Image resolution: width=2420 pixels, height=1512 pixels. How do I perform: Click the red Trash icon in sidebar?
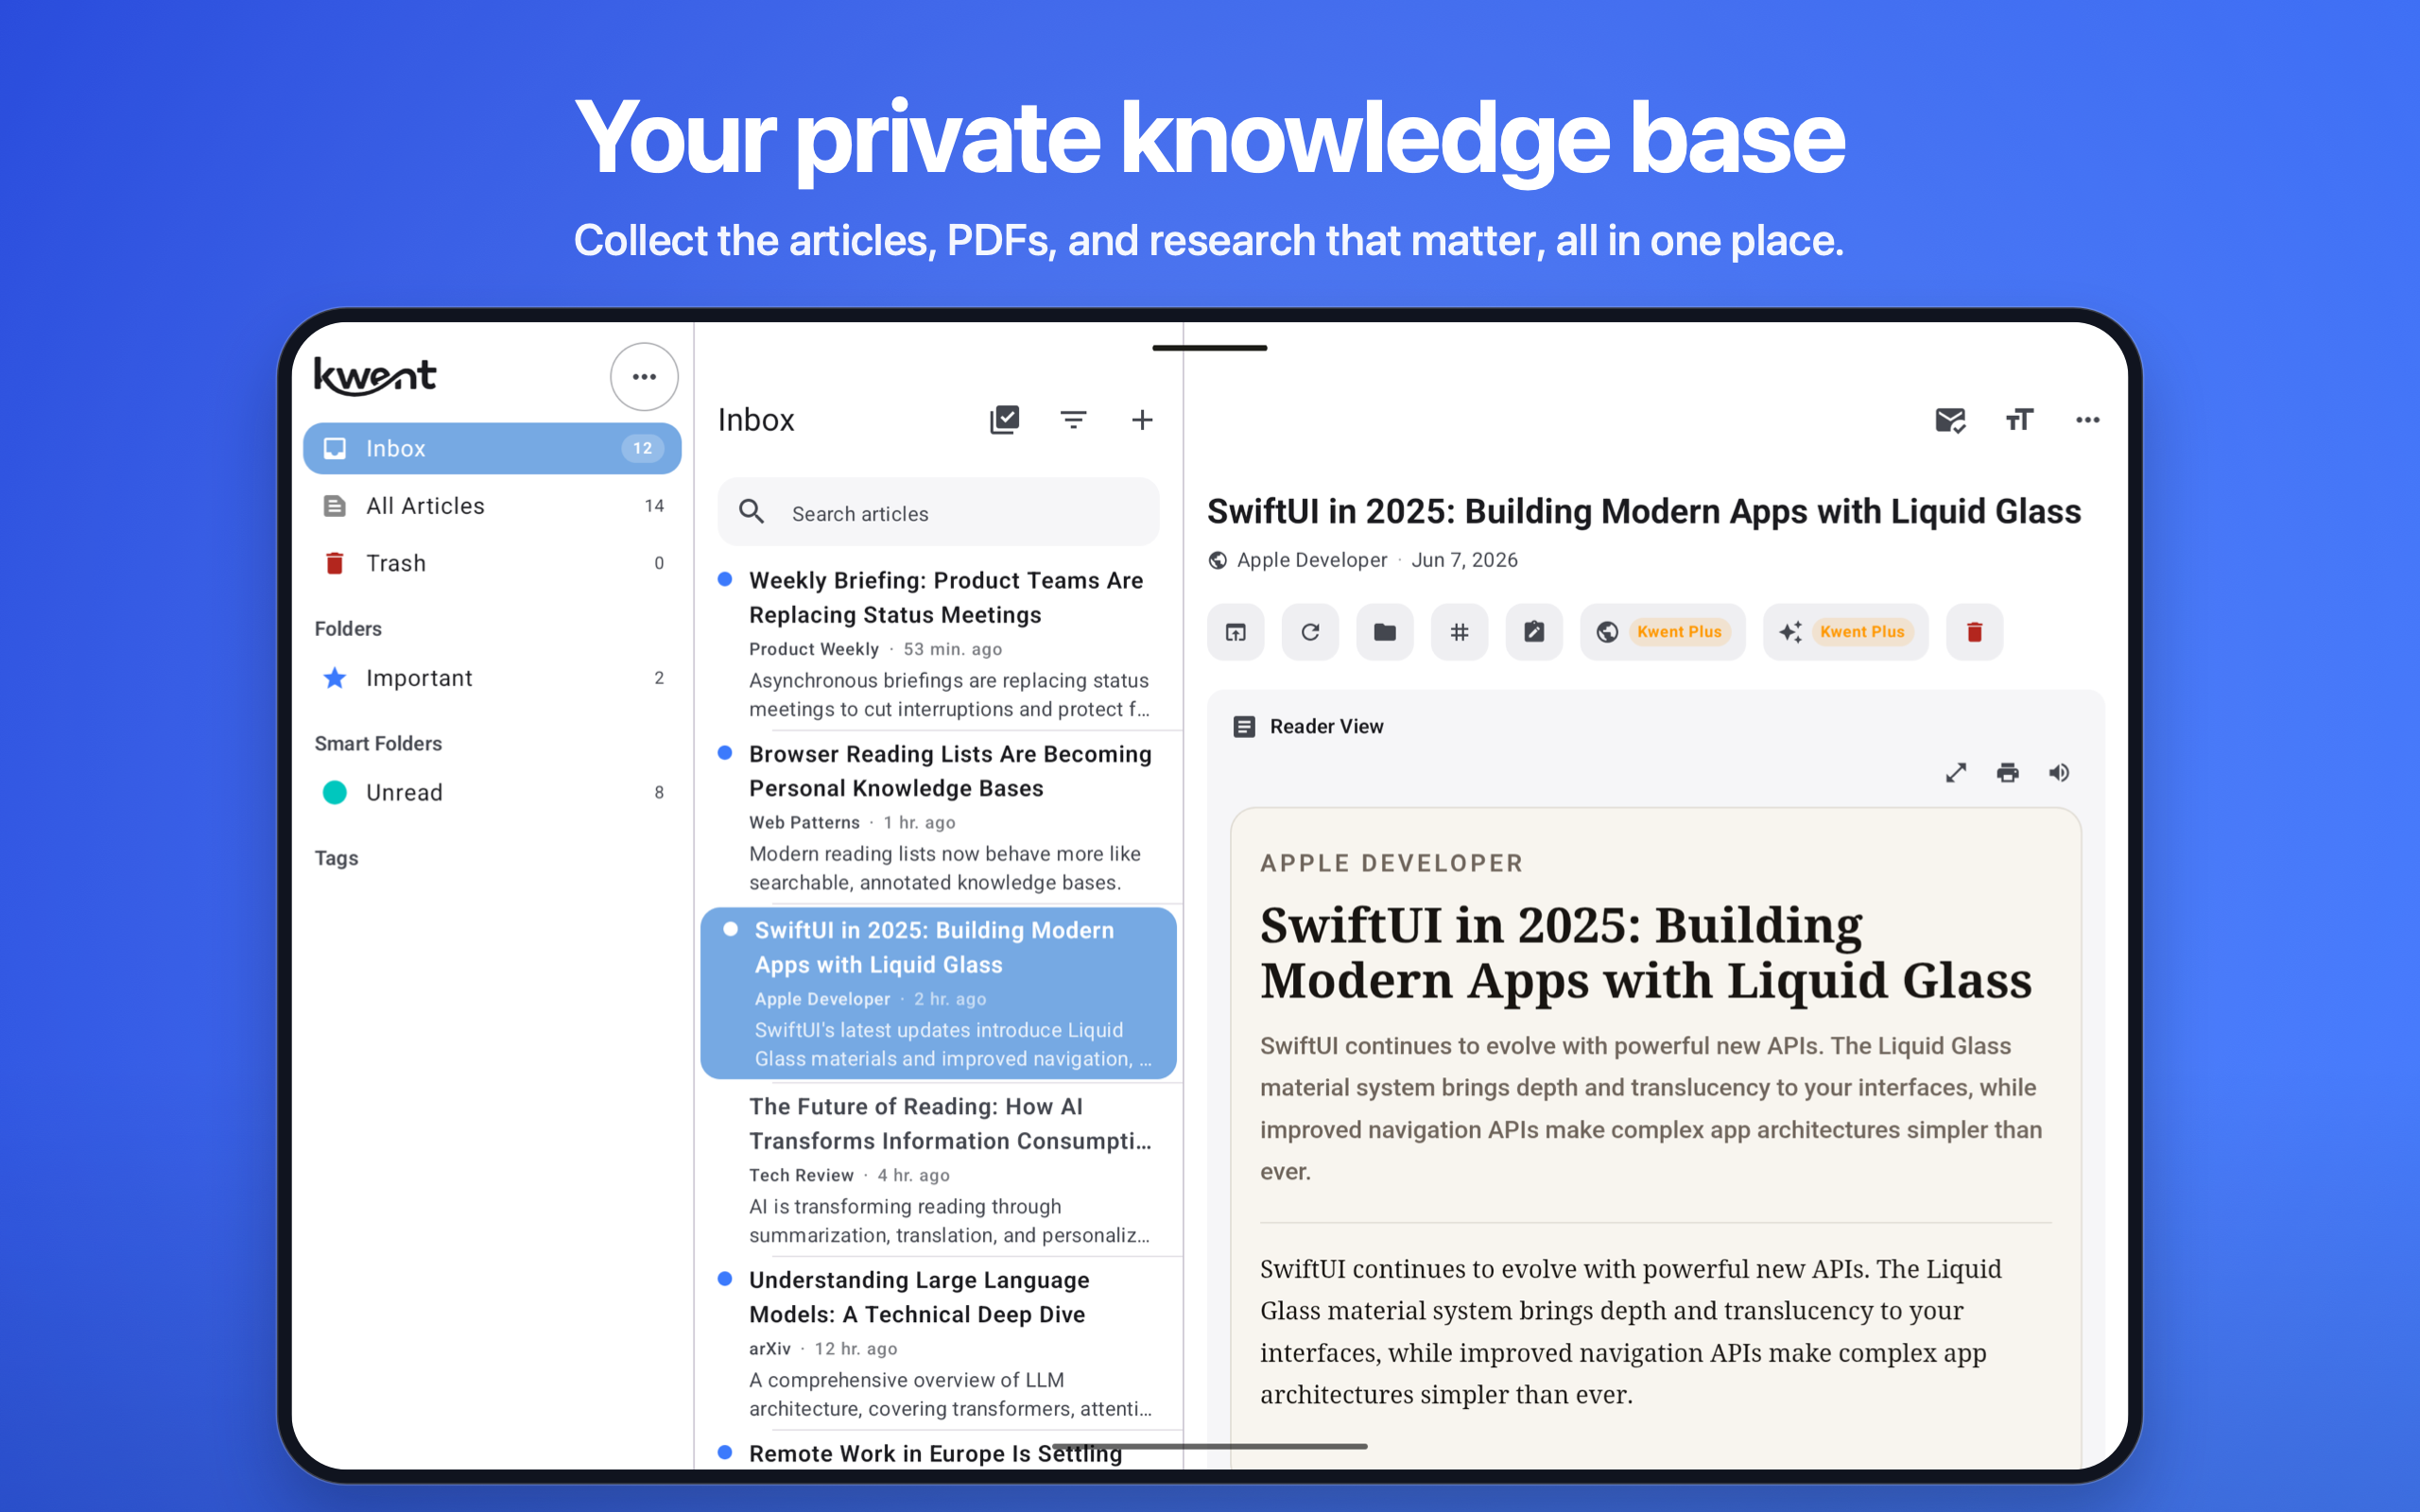pyautogui.click(x=335, y=563)
